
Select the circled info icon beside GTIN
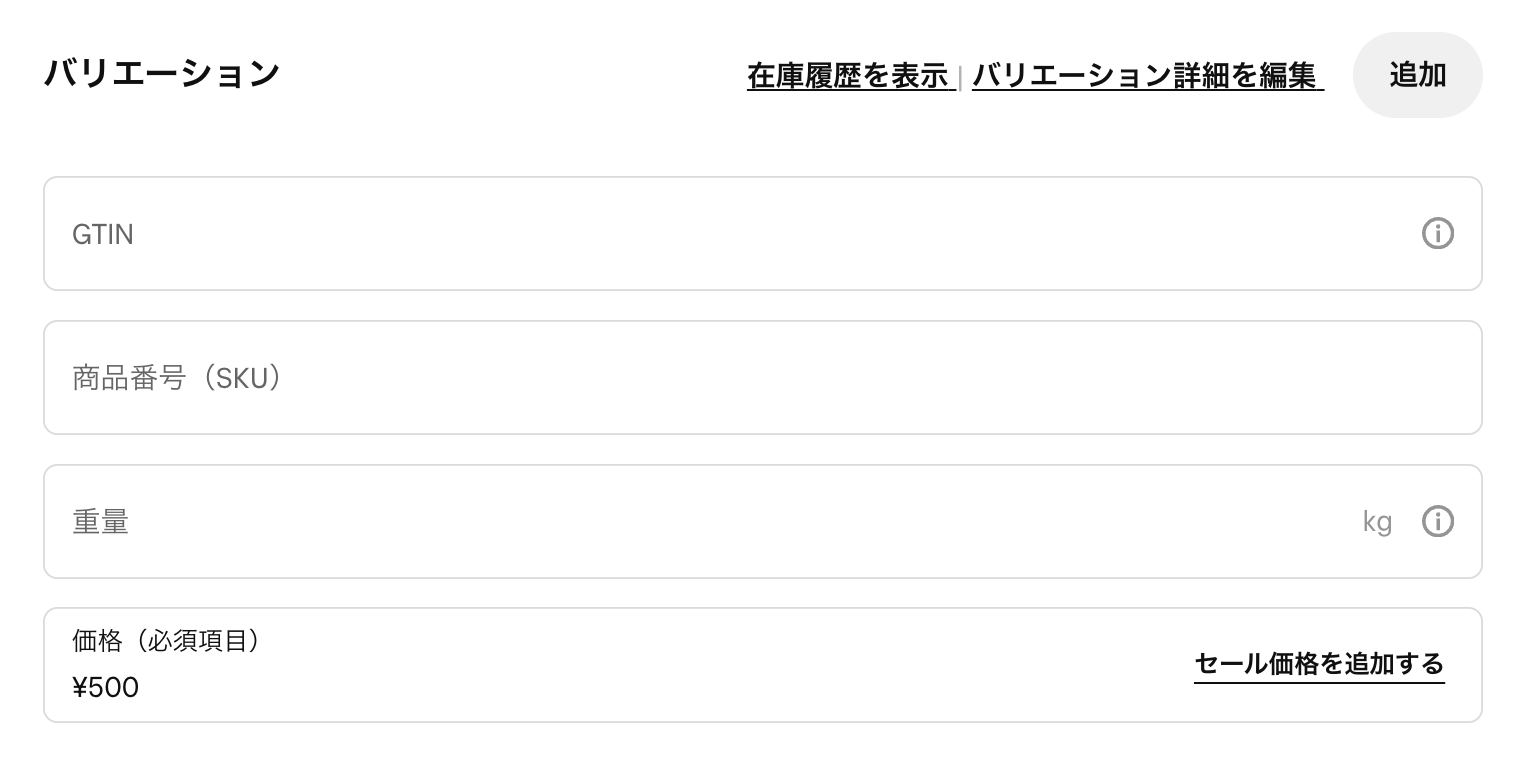click(x=1438, y=233)
